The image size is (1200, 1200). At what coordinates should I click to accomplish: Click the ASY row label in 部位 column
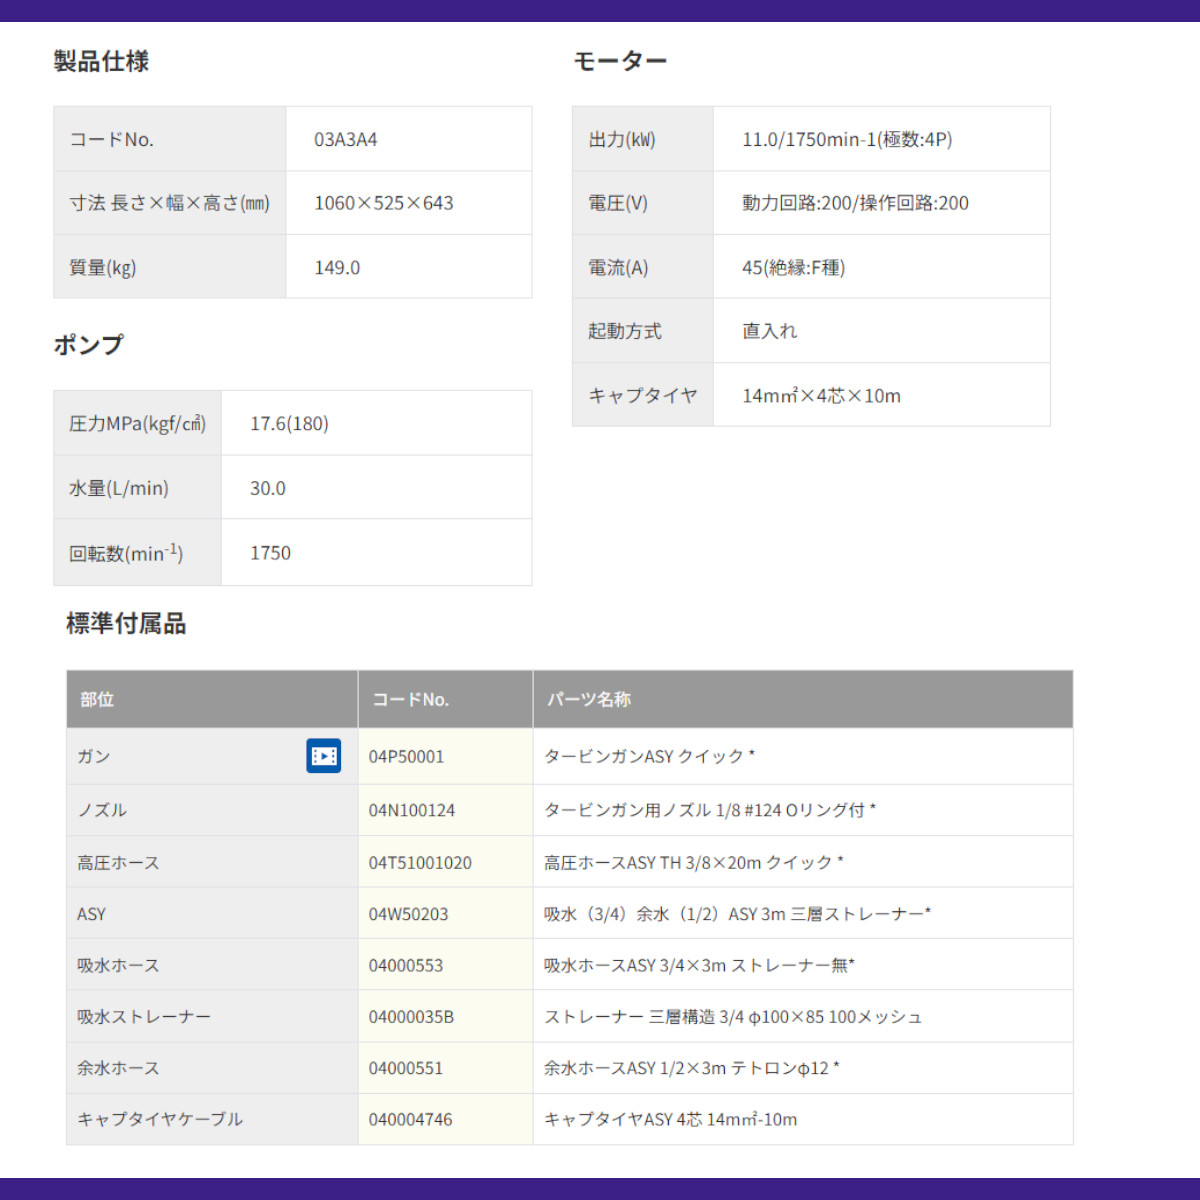[x=91, y=915]
